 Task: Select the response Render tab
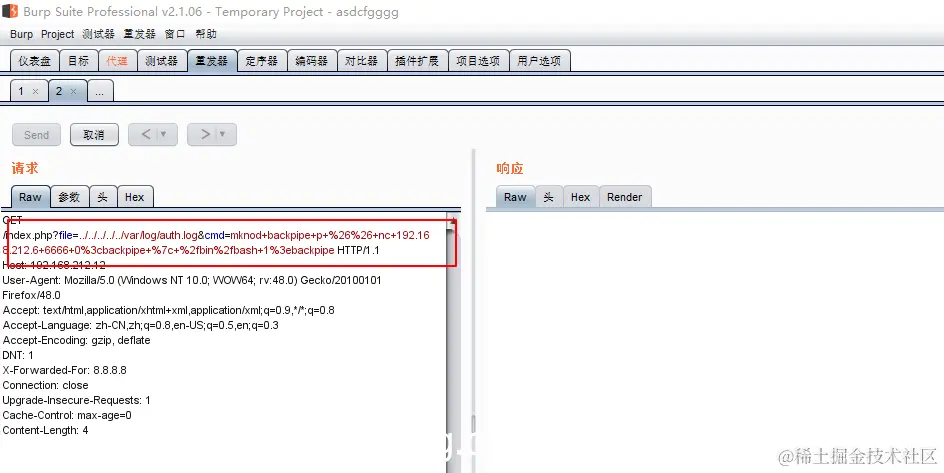click(x=625, y=197)
